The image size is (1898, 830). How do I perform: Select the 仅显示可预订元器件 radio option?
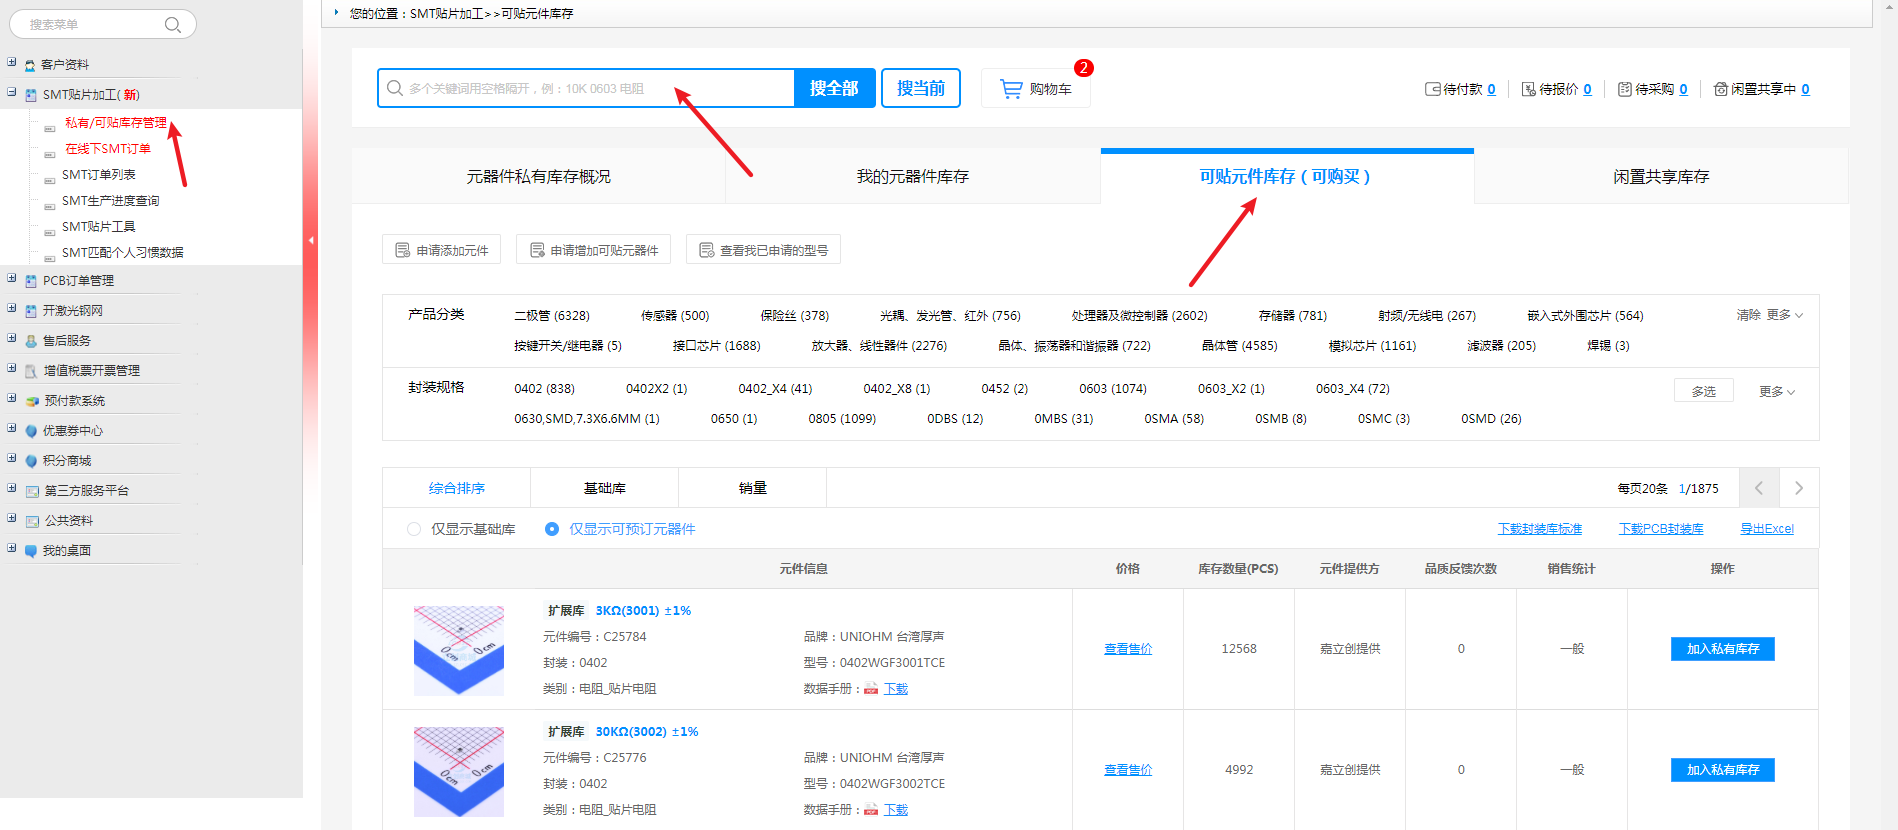tap(552, 529)
